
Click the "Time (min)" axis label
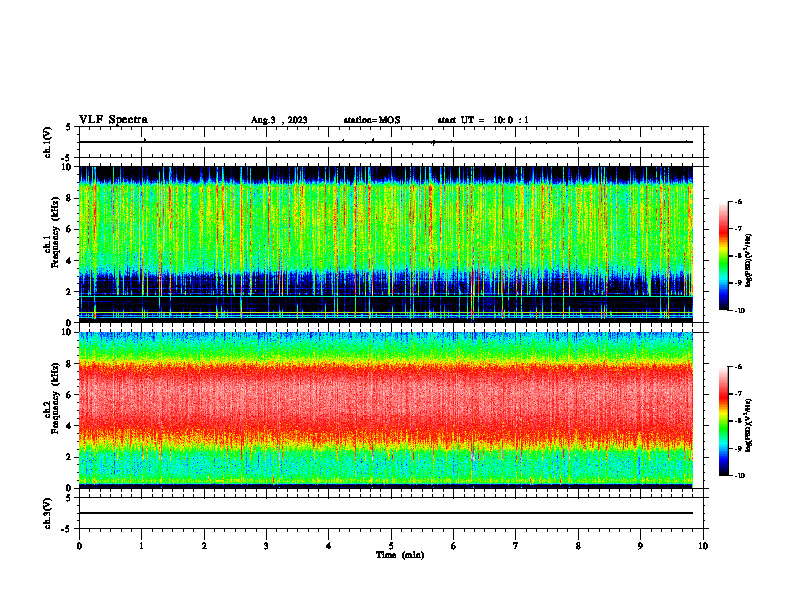point(400,555)
